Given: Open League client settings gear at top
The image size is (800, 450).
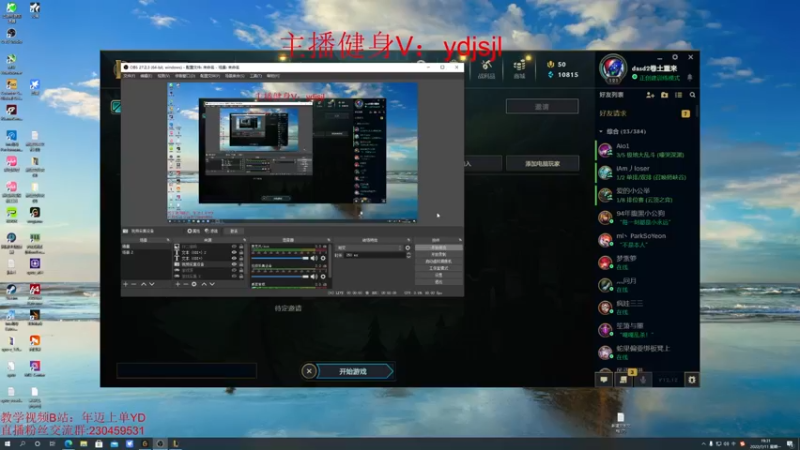Looking at the screenshot, I should (675, 57).
